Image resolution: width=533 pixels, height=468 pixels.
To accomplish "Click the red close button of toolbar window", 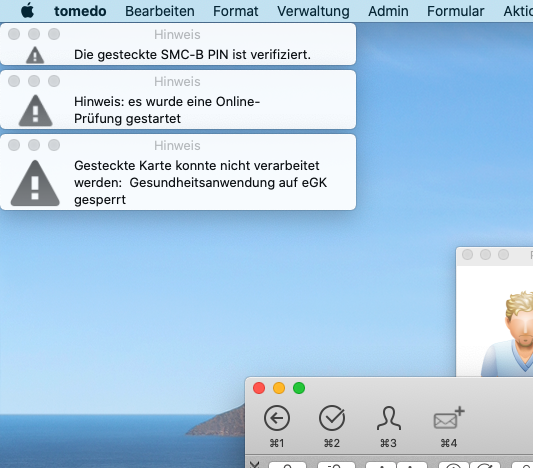I will point(259,388).
